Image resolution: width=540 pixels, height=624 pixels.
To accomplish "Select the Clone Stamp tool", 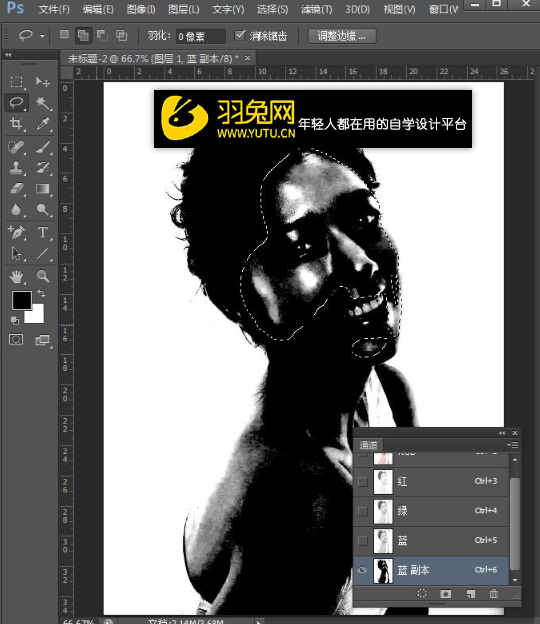I will (16, 168).
